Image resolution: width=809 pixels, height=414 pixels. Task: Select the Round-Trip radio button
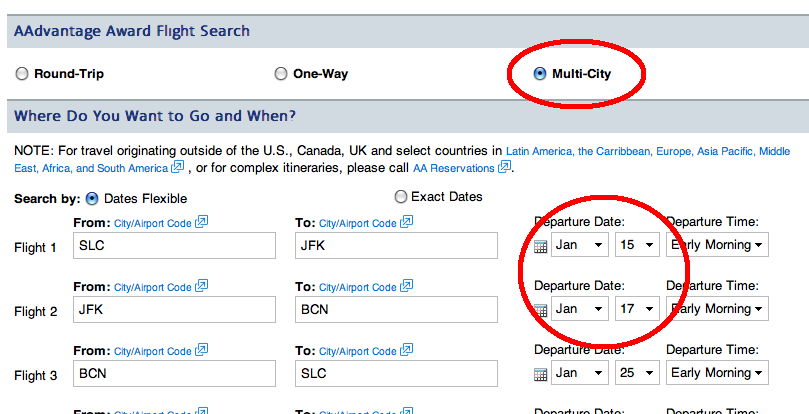pos(22,74)
